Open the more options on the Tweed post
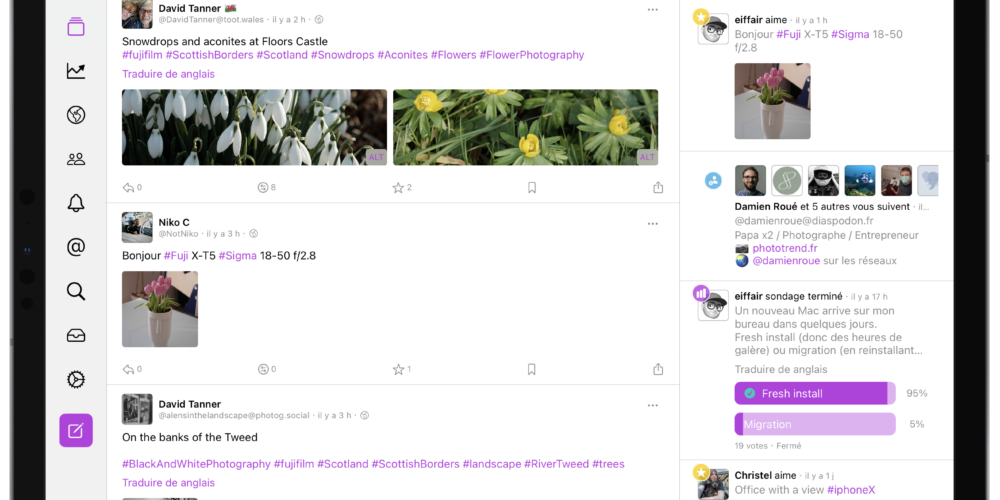The height and width of the screenshot is (500, 1000). 652,406
